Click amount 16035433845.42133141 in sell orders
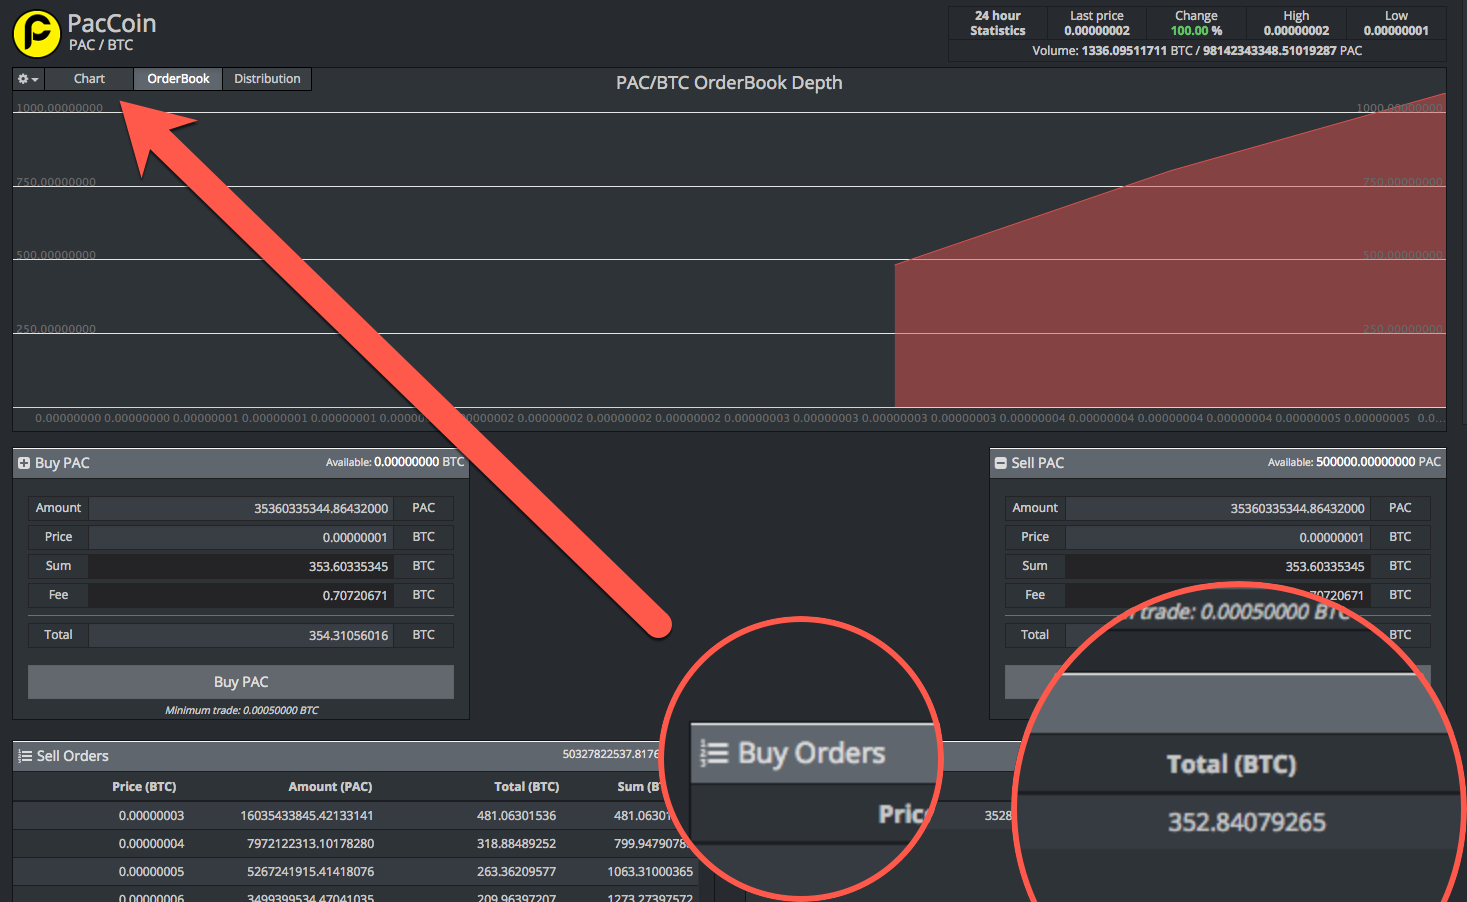 307,816
